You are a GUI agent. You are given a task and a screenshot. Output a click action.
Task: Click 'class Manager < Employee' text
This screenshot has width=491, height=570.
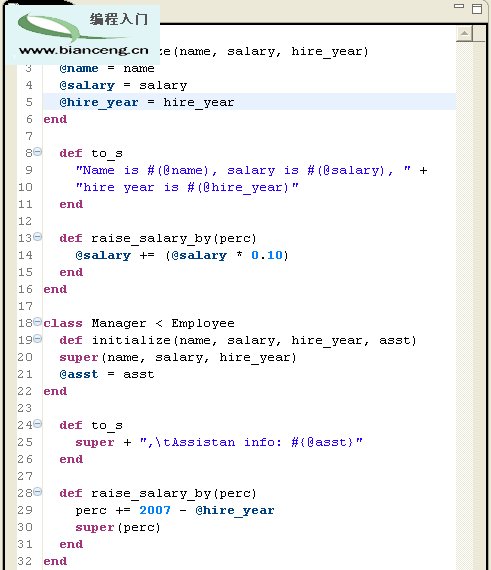point(139,324)
